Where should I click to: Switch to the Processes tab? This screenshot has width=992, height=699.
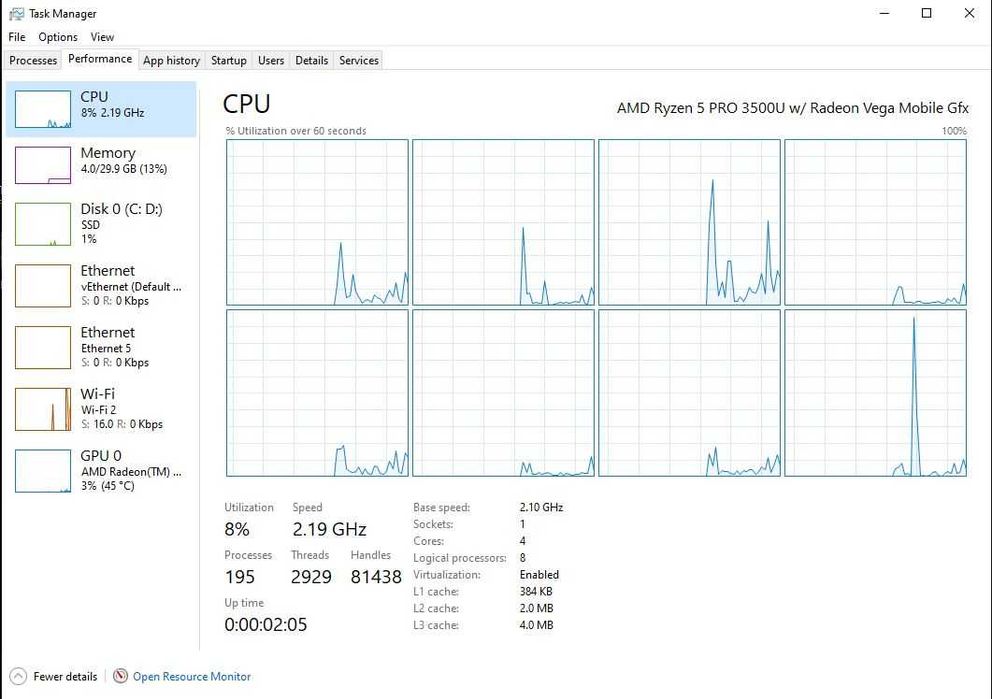tap(33, 60)
